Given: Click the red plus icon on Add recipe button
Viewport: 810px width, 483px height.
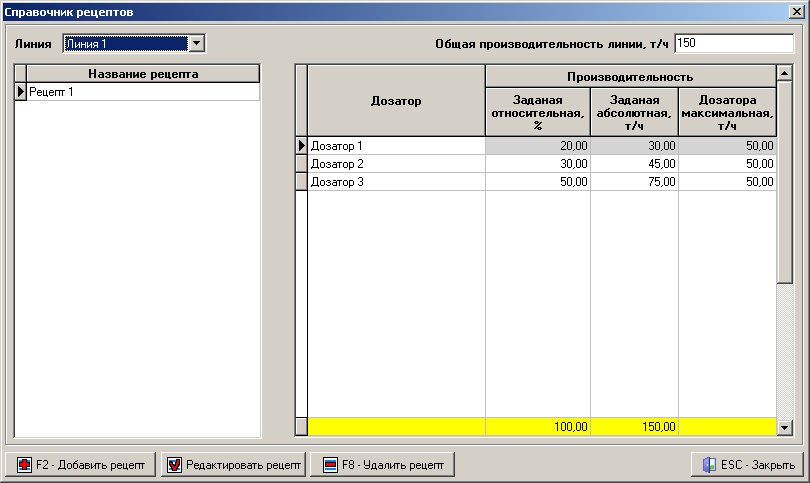Looking at the screenshot, I should (23, 465).
